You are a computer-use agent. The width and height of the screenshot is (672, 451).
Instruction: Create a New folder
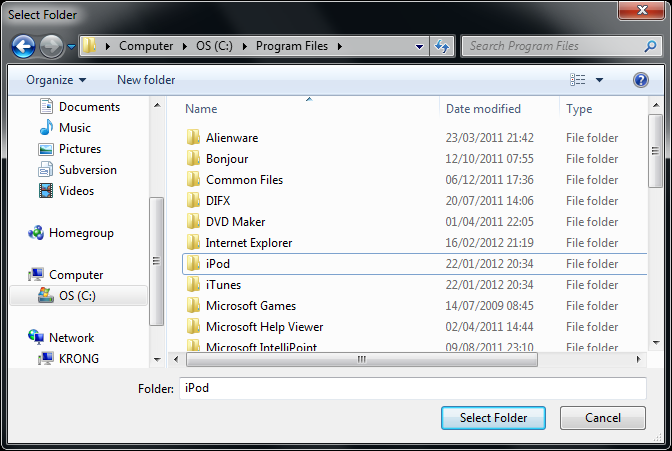tap(146, 80)
